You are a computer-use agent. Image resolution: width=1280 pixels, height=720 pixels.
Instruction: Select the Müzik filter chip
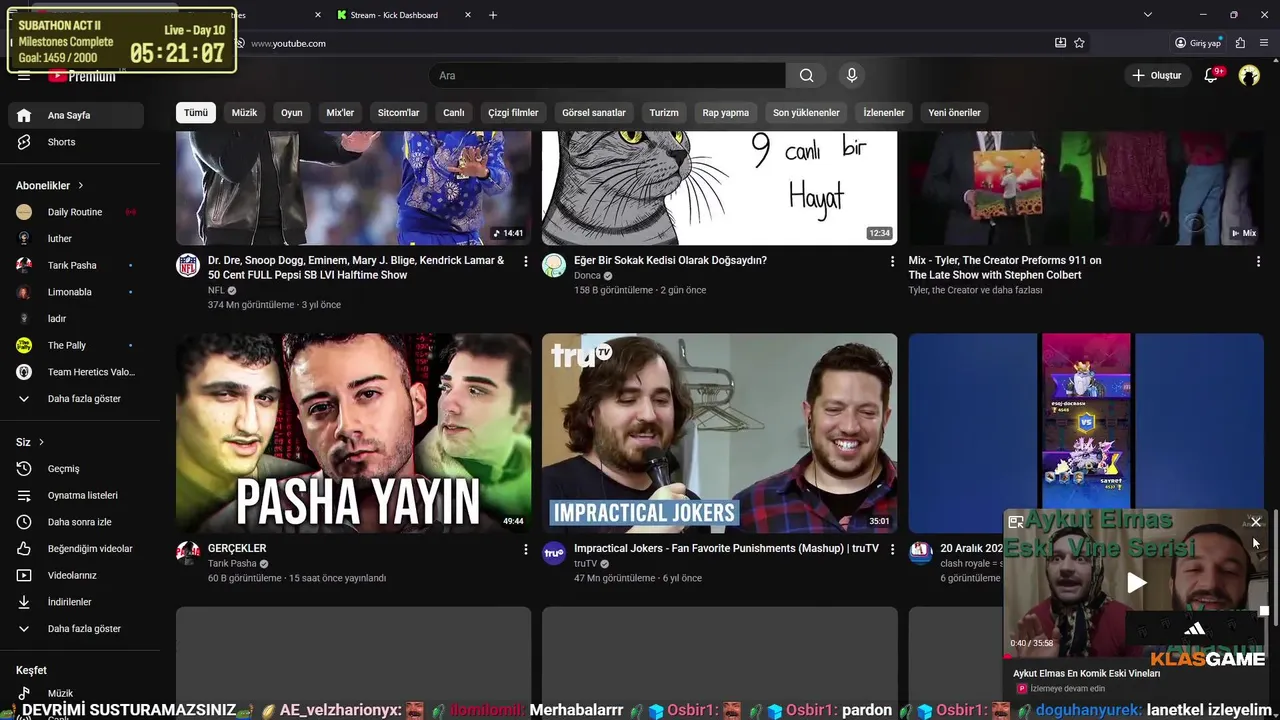[x=245, y=112]
